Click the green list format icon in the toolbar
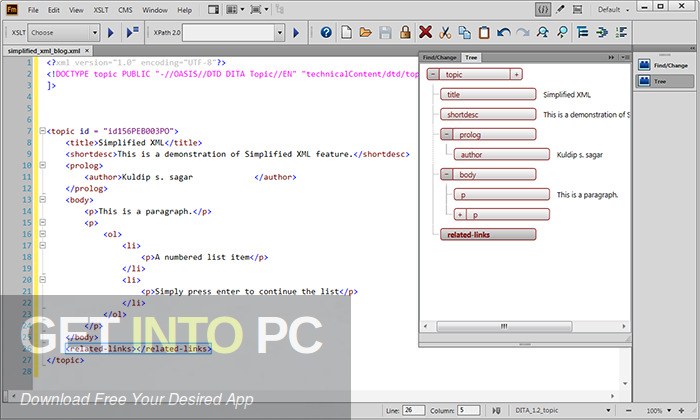 coord(621,32)
